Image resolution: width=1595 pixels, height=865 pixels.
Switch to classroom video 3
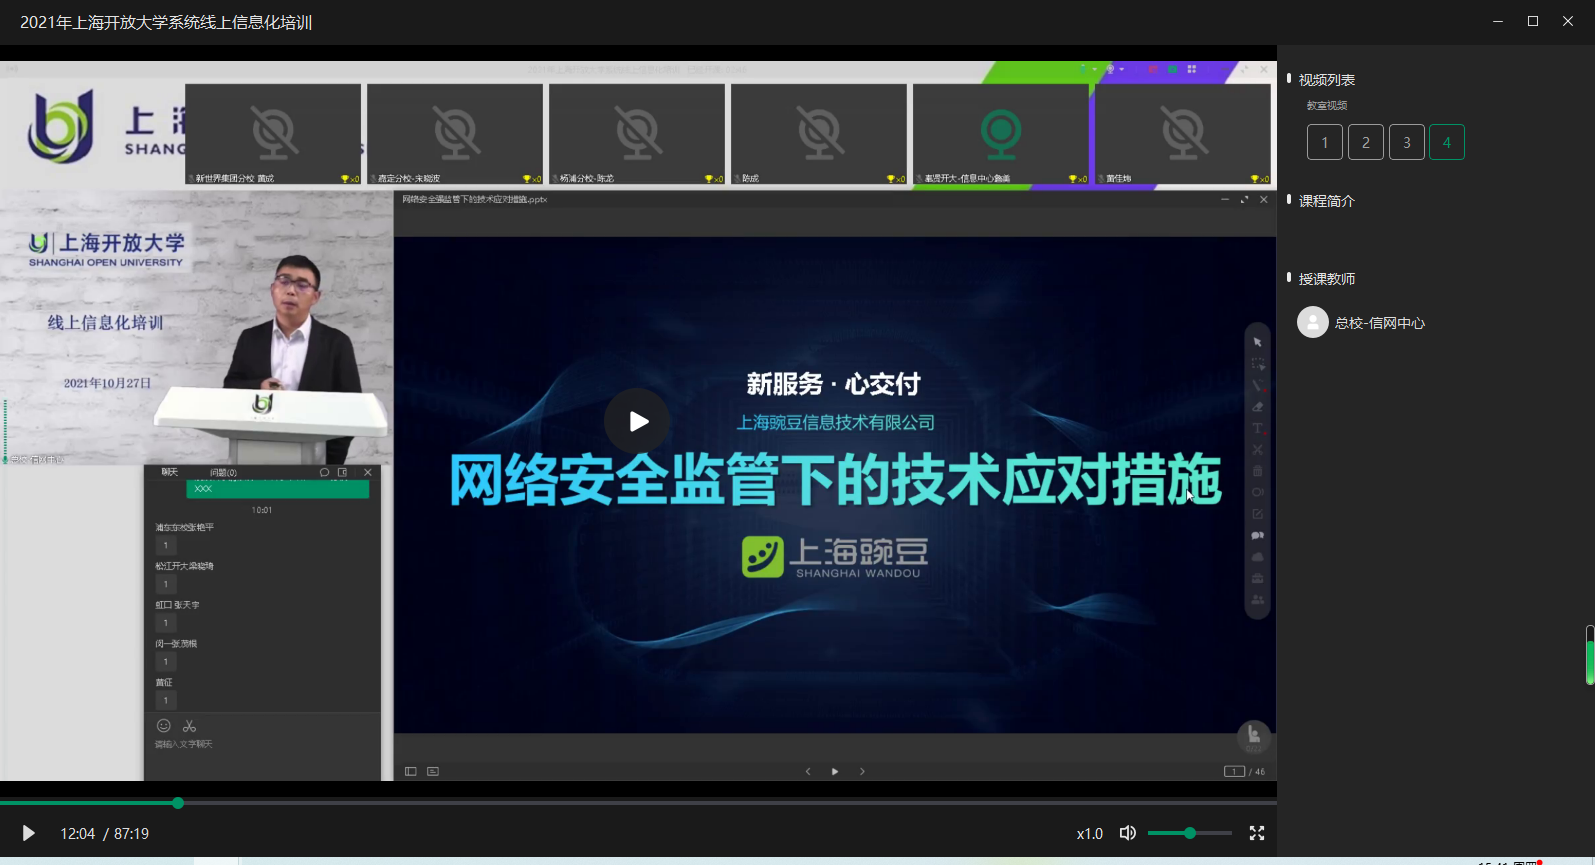(1407, 142)
